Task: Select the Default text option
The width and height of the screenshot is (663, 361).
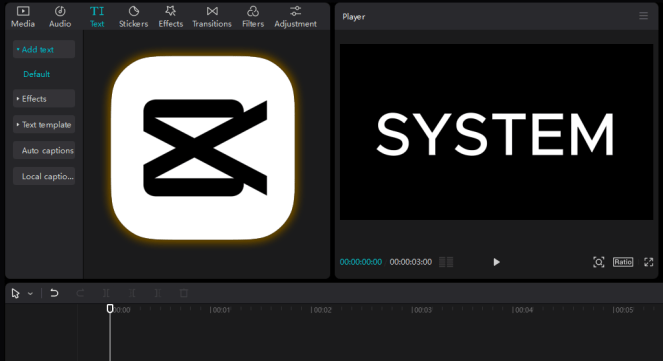Action: [x=36, y=74]
